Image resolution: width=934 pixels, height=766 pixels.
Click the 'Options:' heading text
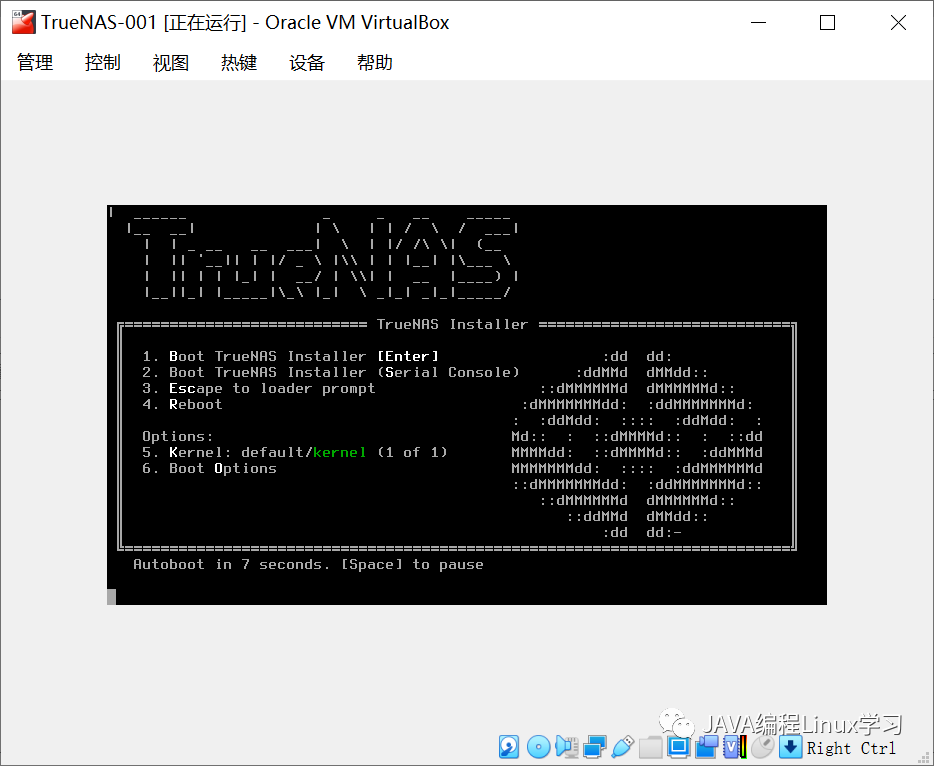click(x=178, y=437)
